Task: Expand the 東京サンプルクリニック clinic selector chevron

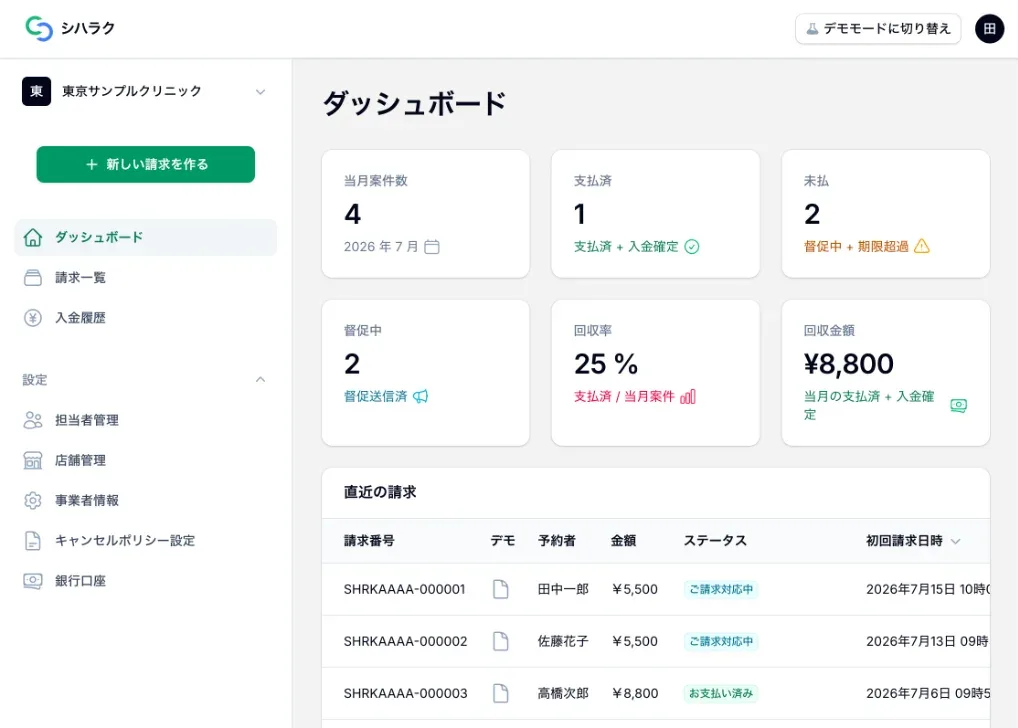Action: coord(260,92)
